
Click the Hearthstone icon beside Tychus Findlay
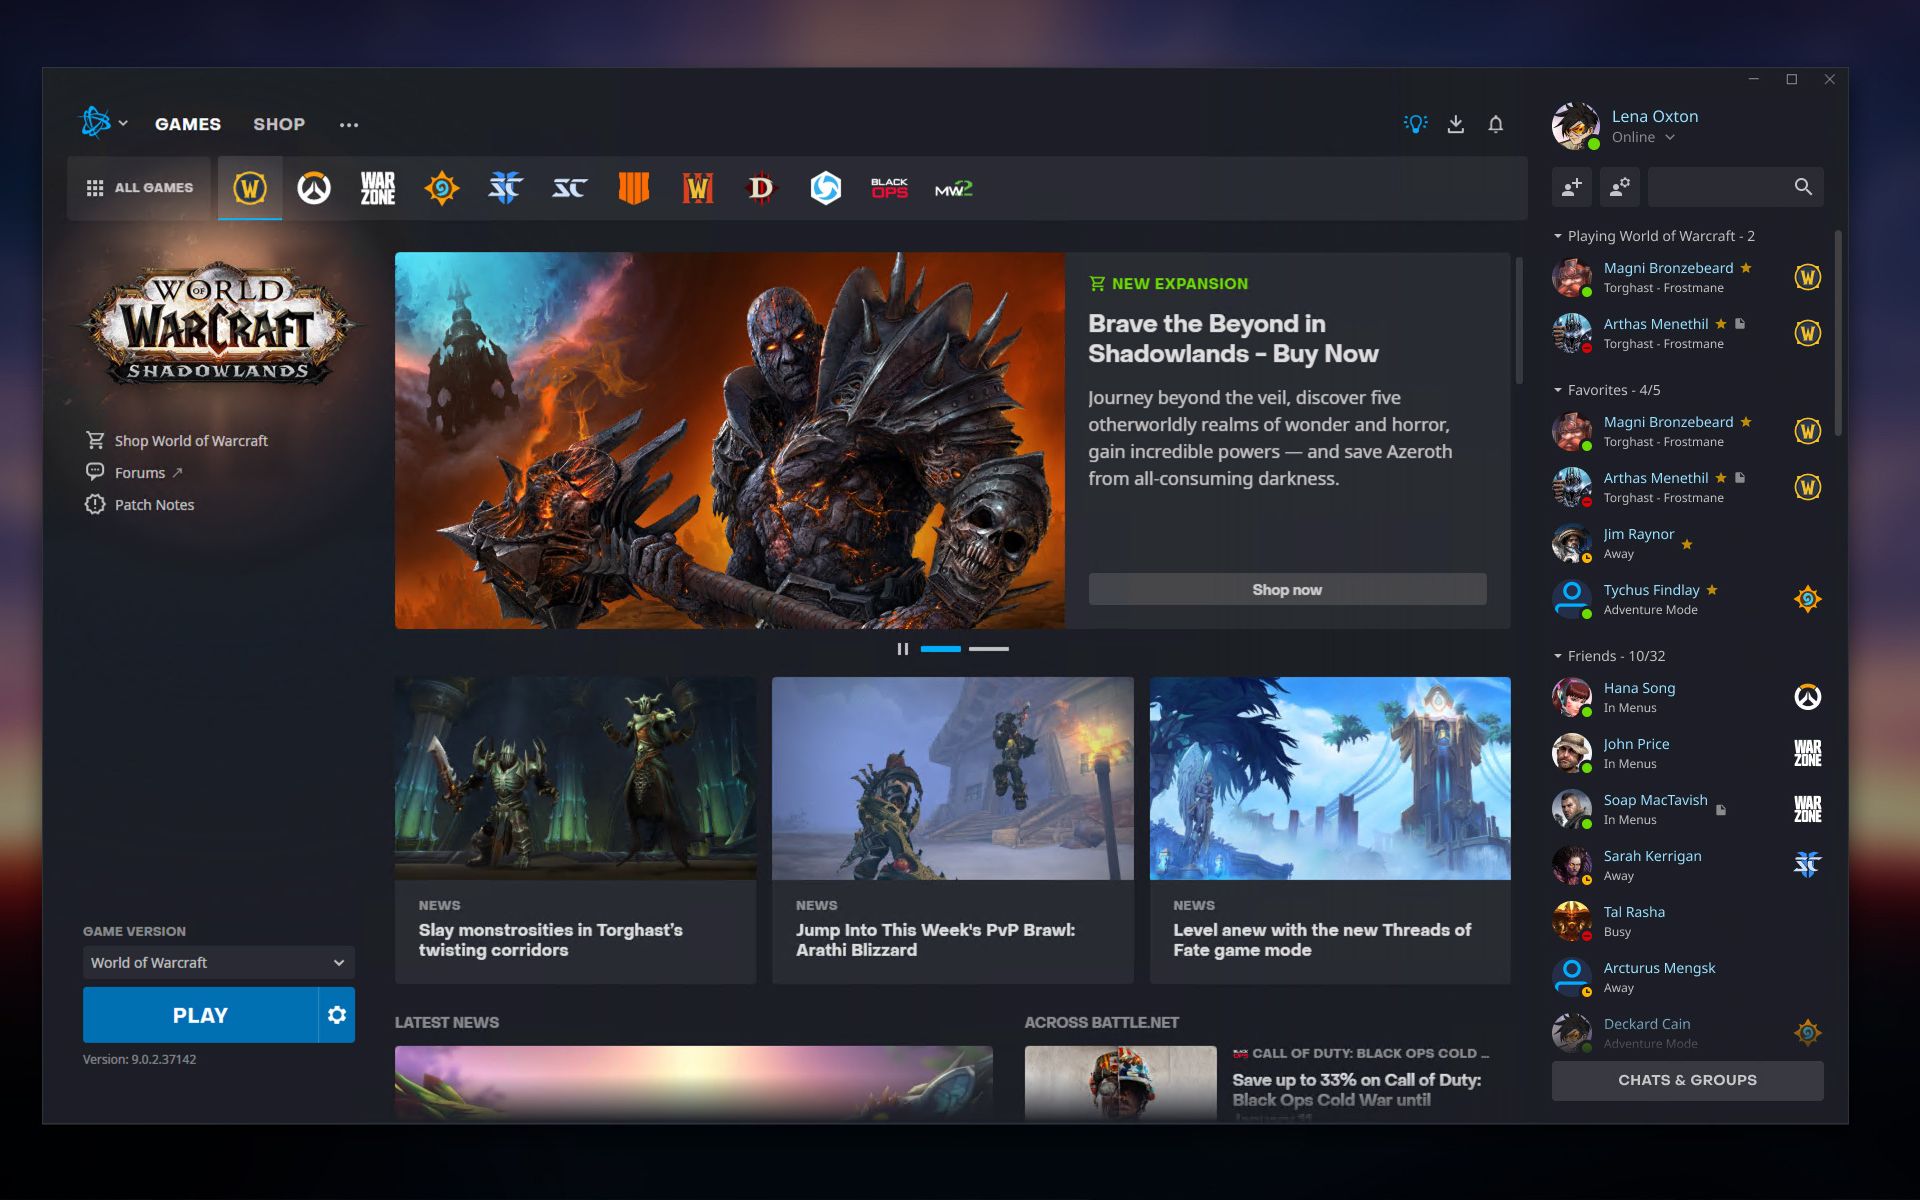pos(1807,599)
